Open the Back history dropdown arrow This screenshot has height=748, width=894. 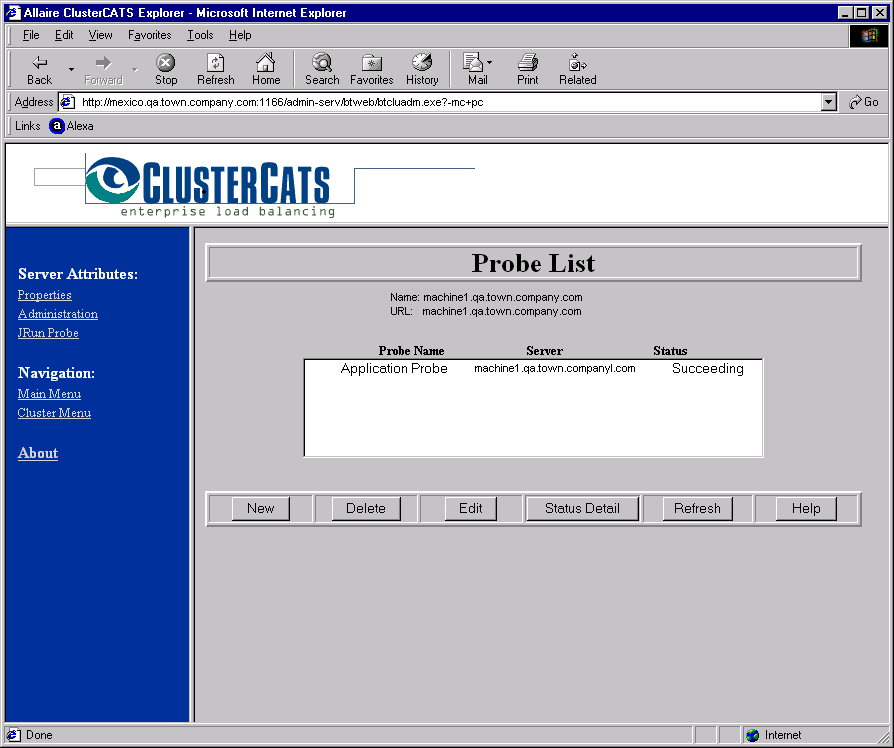[71, 70]
